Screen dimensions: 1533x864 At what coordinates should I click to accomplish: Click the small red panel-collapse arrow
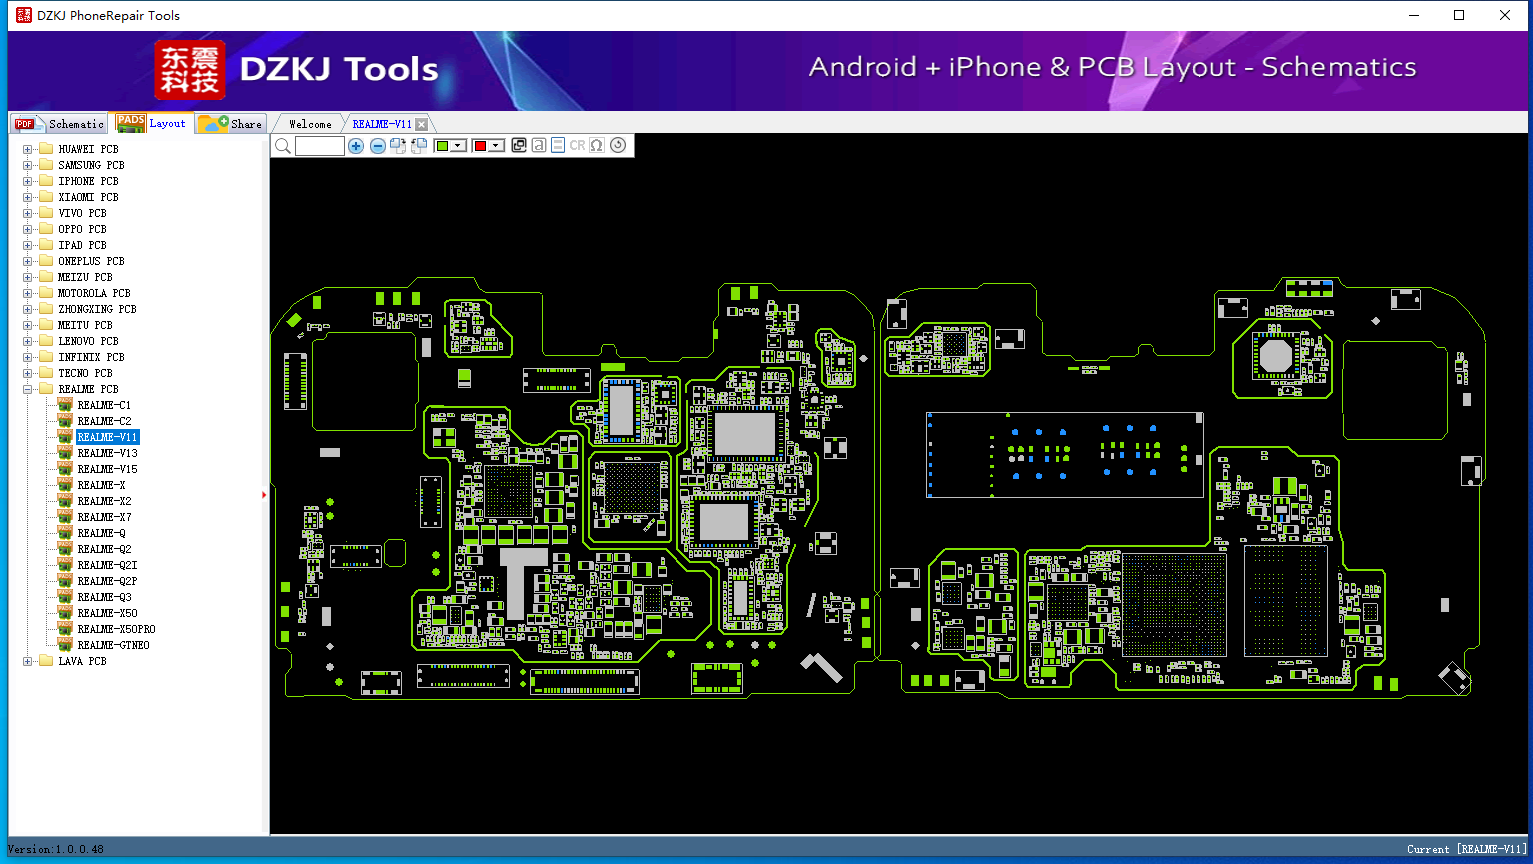pos(264,495)
